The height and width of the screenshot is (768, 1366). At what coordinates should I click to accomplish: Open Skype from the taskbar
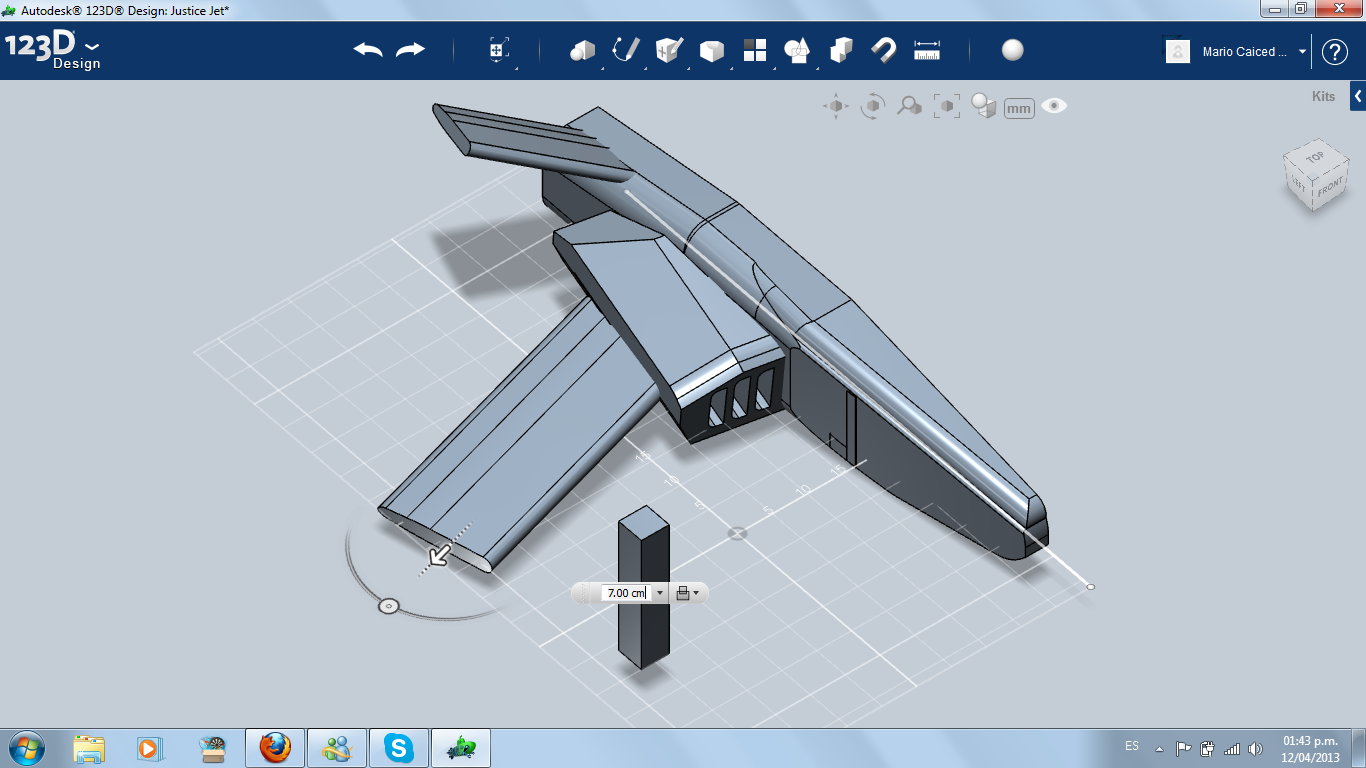coord(400,748)
